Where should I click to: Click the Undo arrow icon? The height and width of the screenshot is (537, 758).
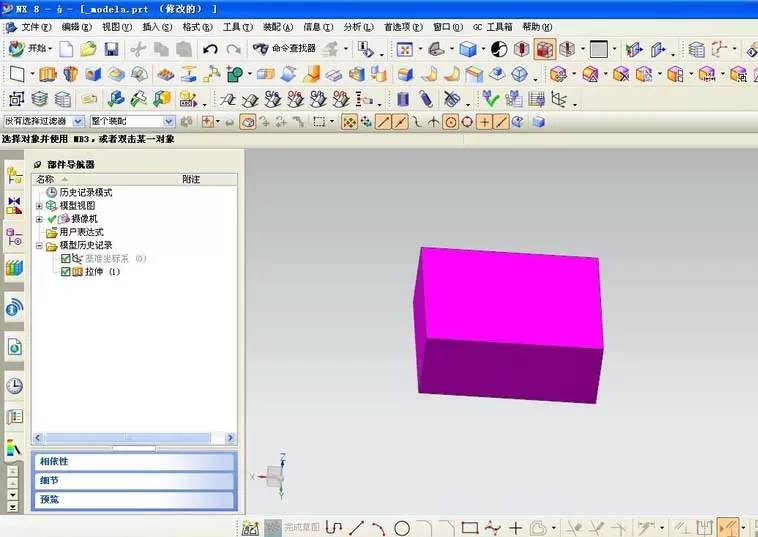coord(210,49)
